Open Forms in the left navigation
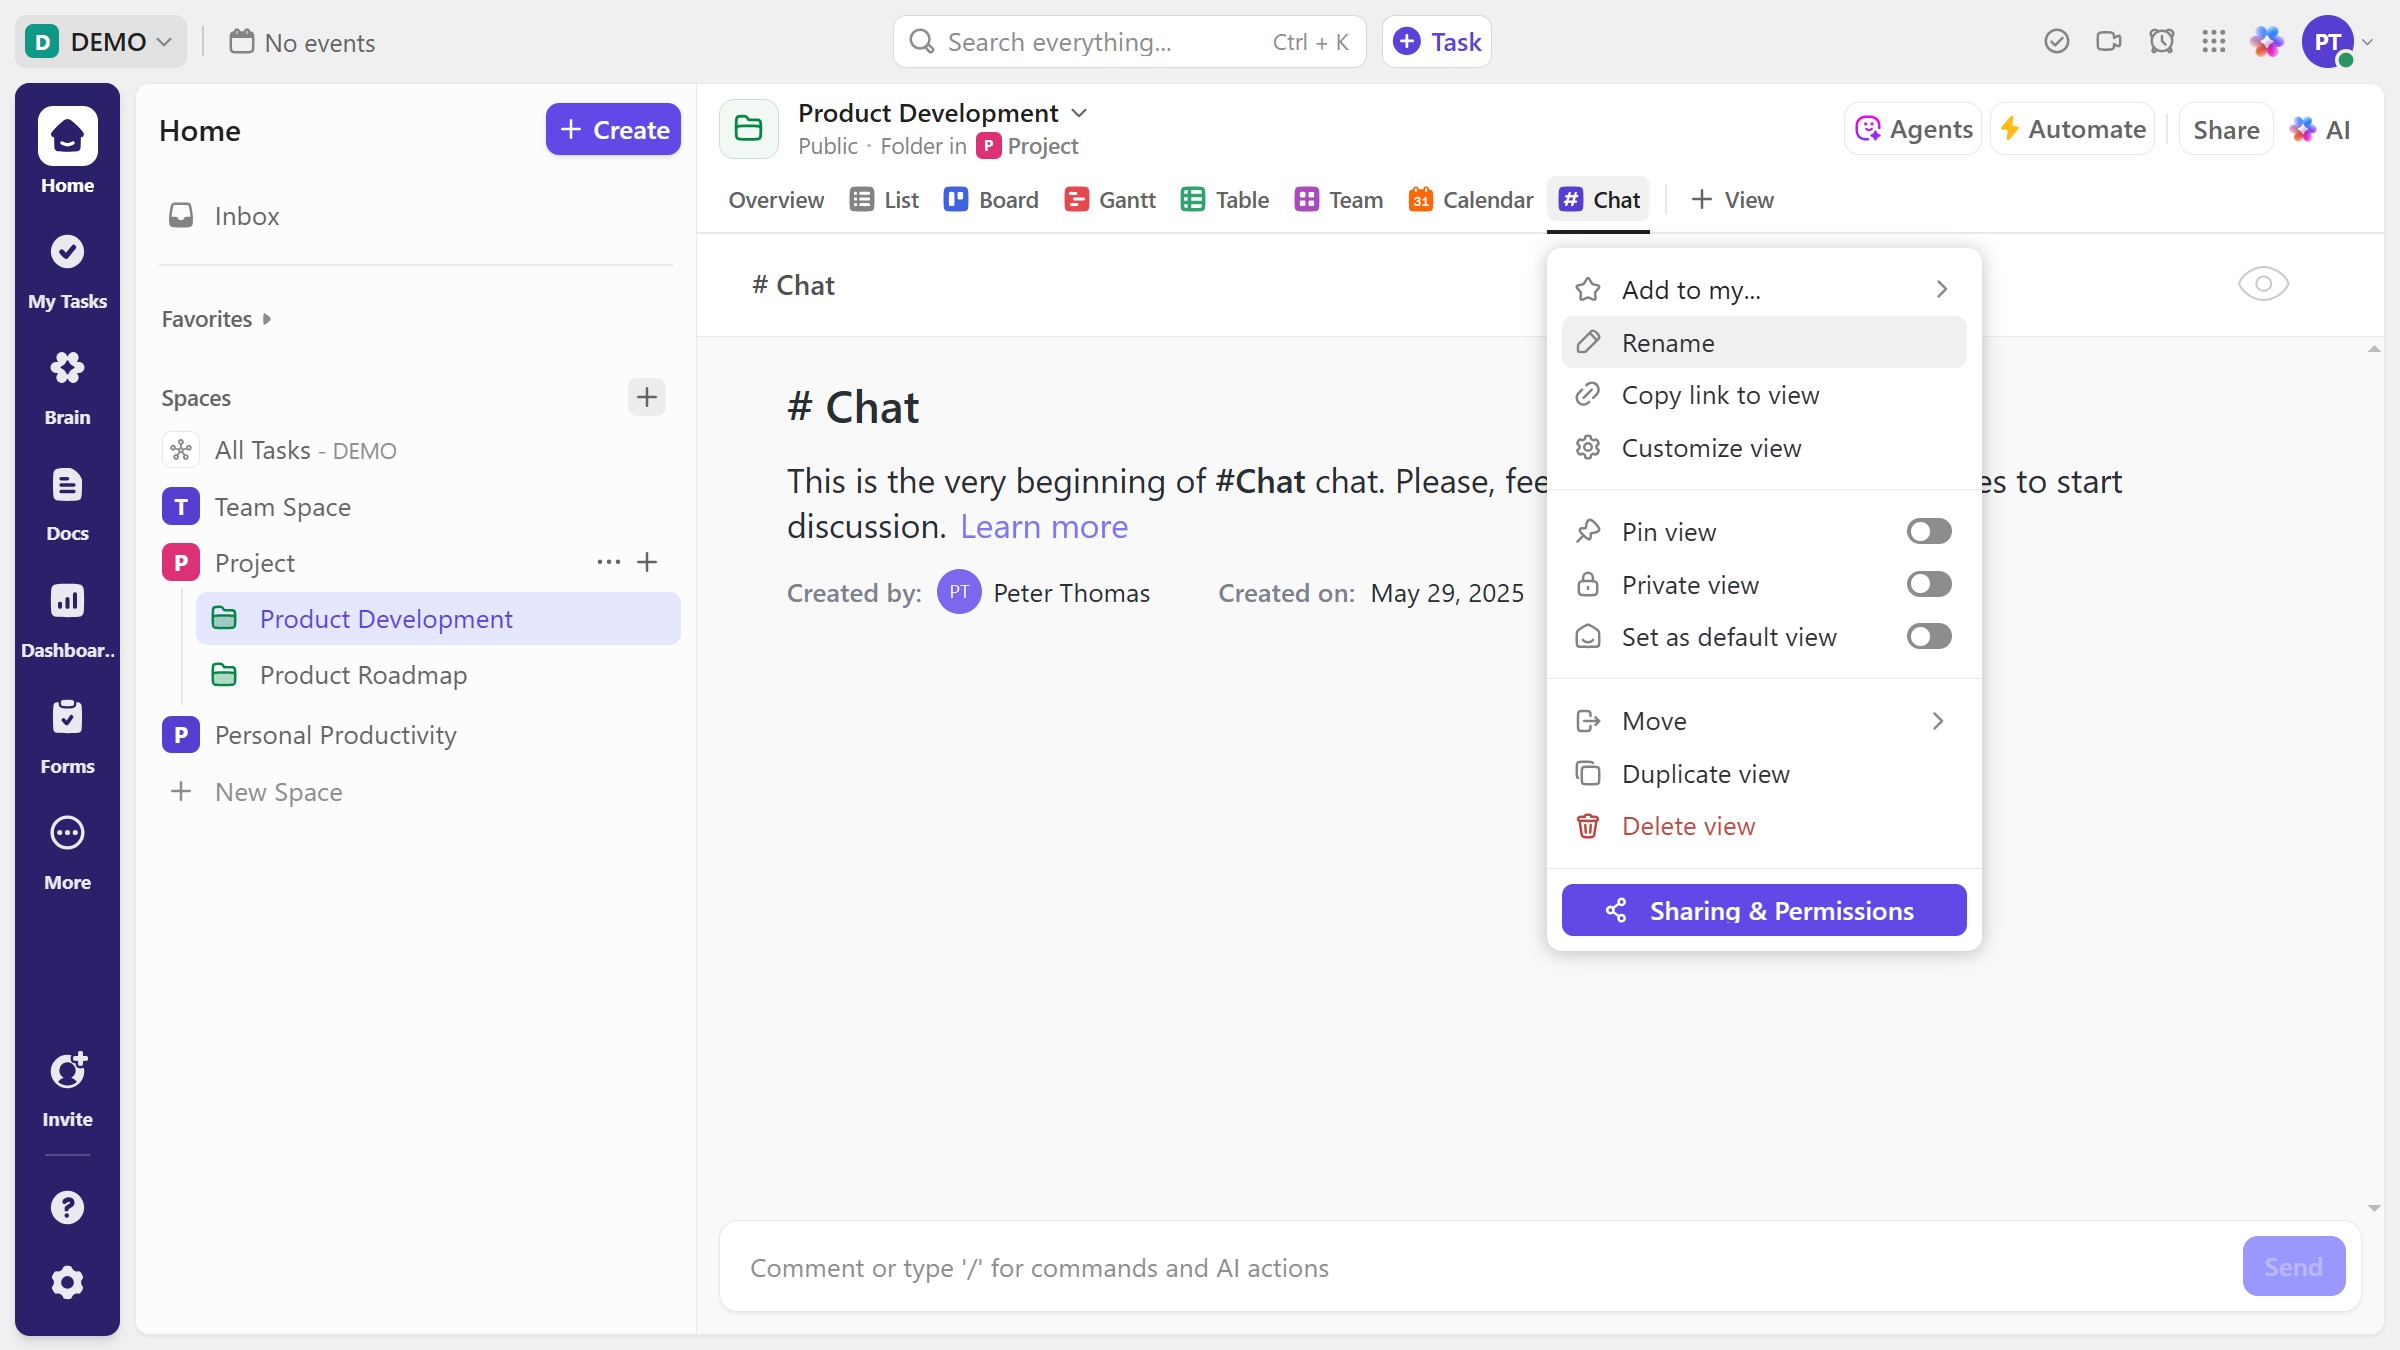The width and height of the screenshot is (2400, 1350). pos(67,735)
